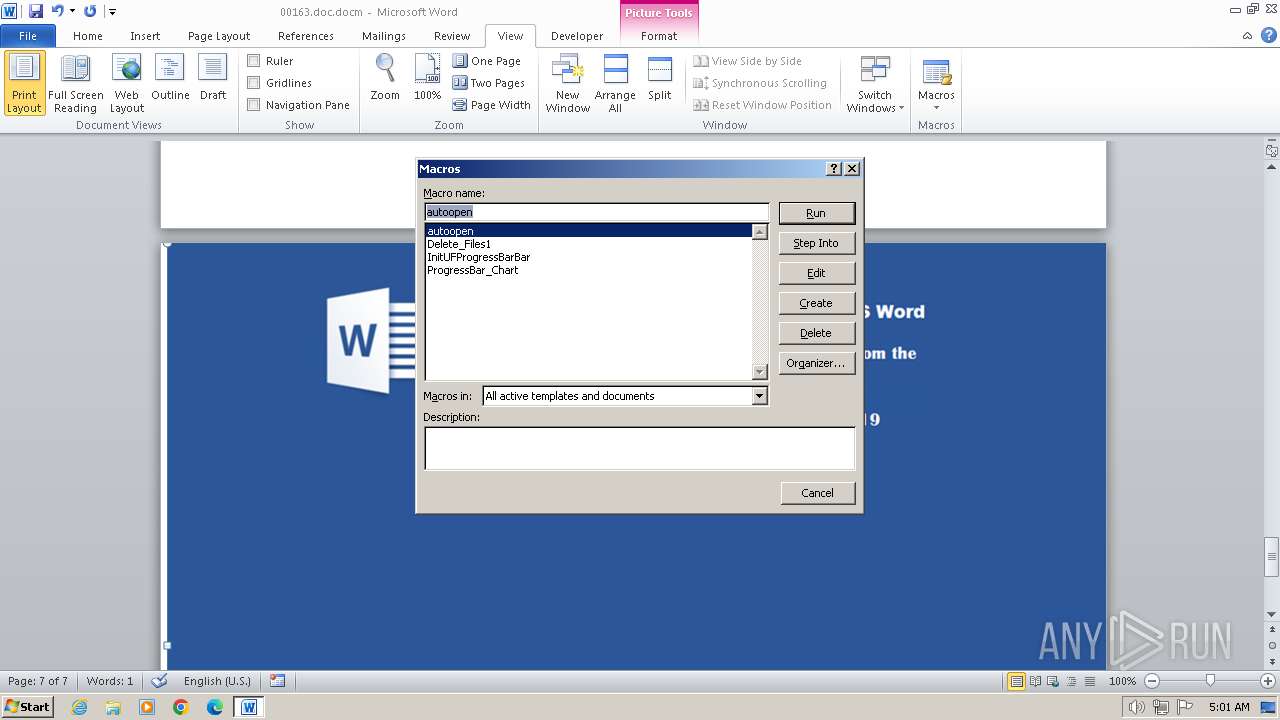The height and width of the screenshot is (720, 1280).
Task: Click the spelling check status icon
Action: pos(159,681)
